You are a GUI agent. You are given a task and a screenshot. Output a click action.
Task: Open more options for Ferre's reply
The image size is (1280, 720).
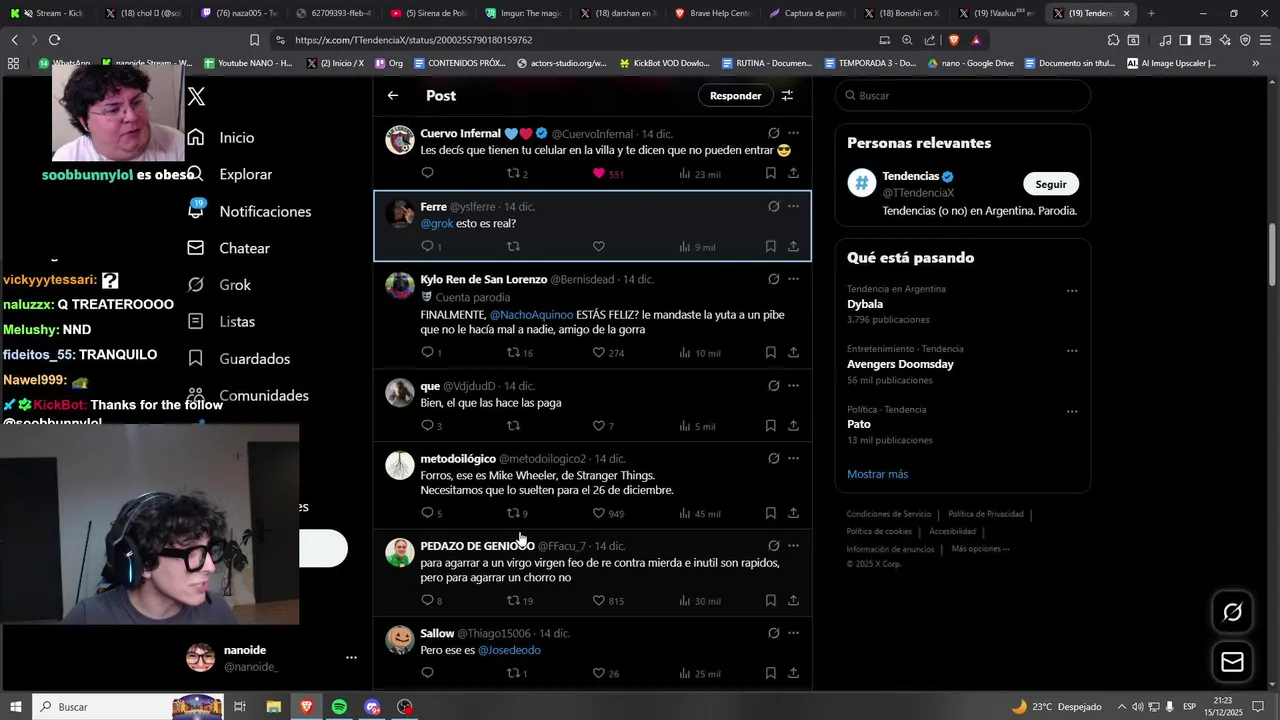[793, 207]
